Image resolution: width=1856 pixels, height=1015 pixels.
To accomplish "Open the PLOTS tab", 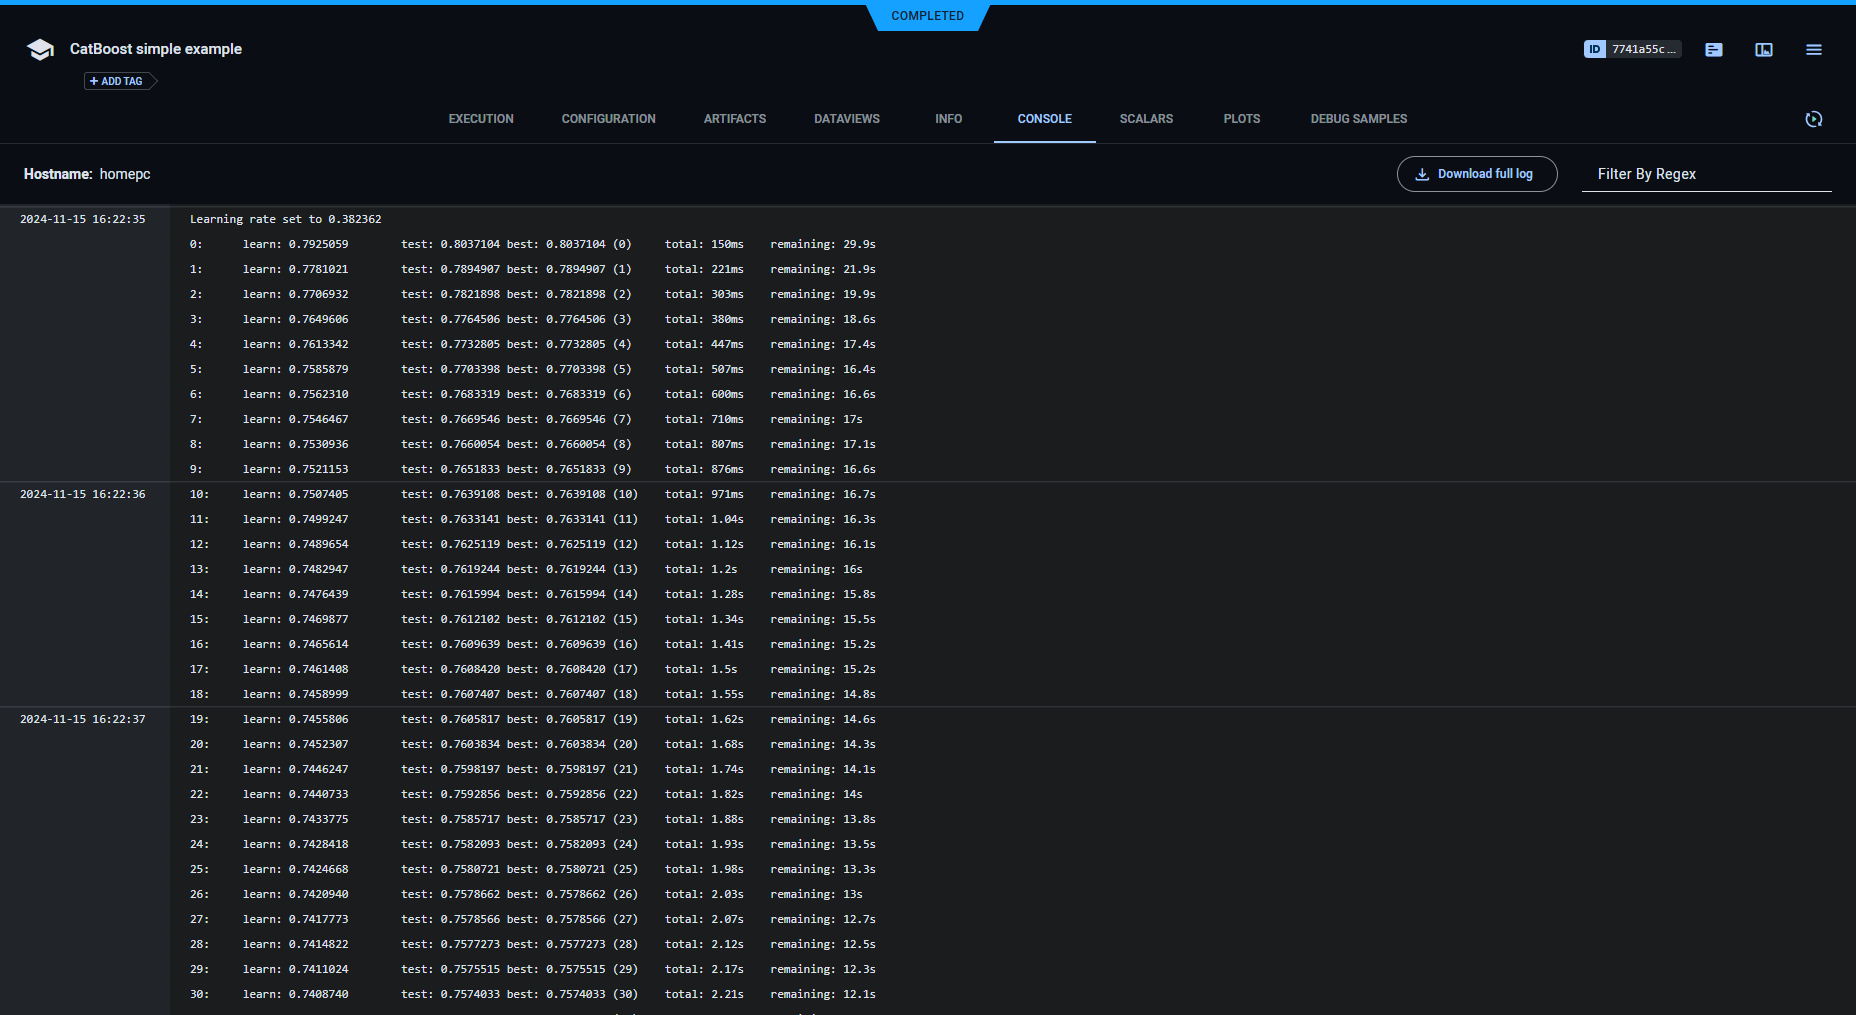I will [1241, 118].
